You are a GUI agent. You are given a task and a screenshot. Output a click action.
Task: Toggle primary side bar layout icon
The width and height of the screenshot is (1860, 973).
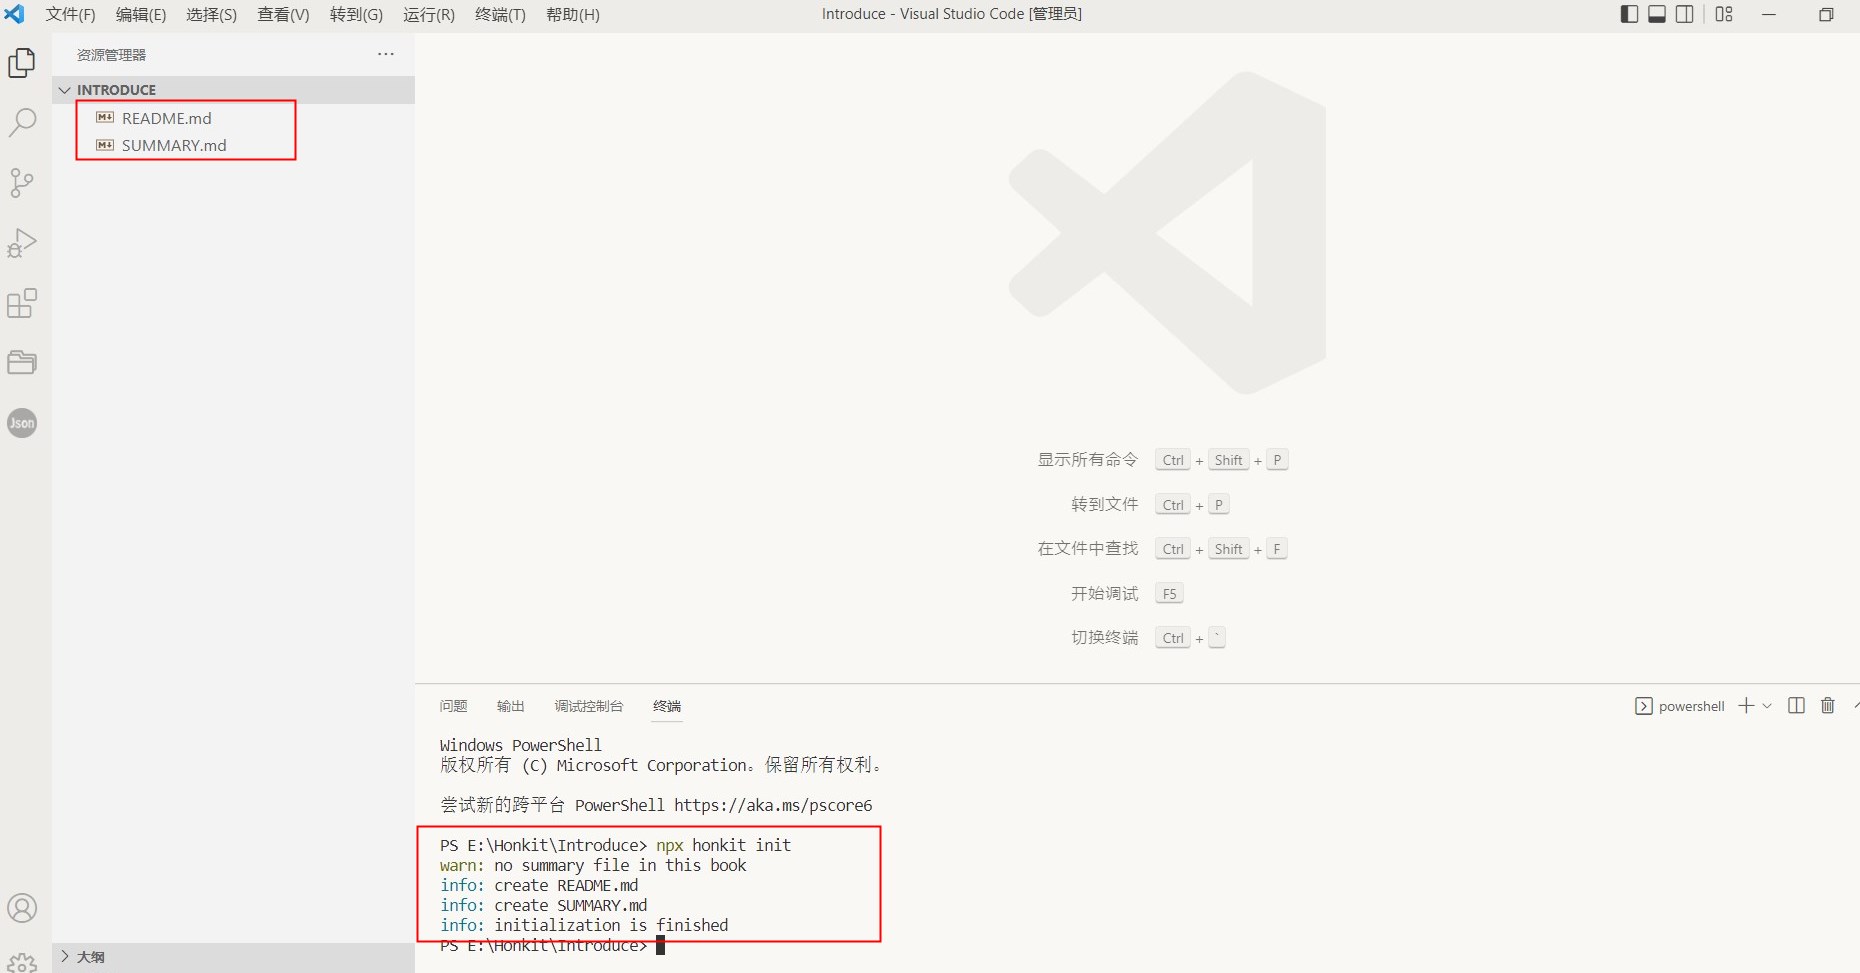pos(1629,14)
